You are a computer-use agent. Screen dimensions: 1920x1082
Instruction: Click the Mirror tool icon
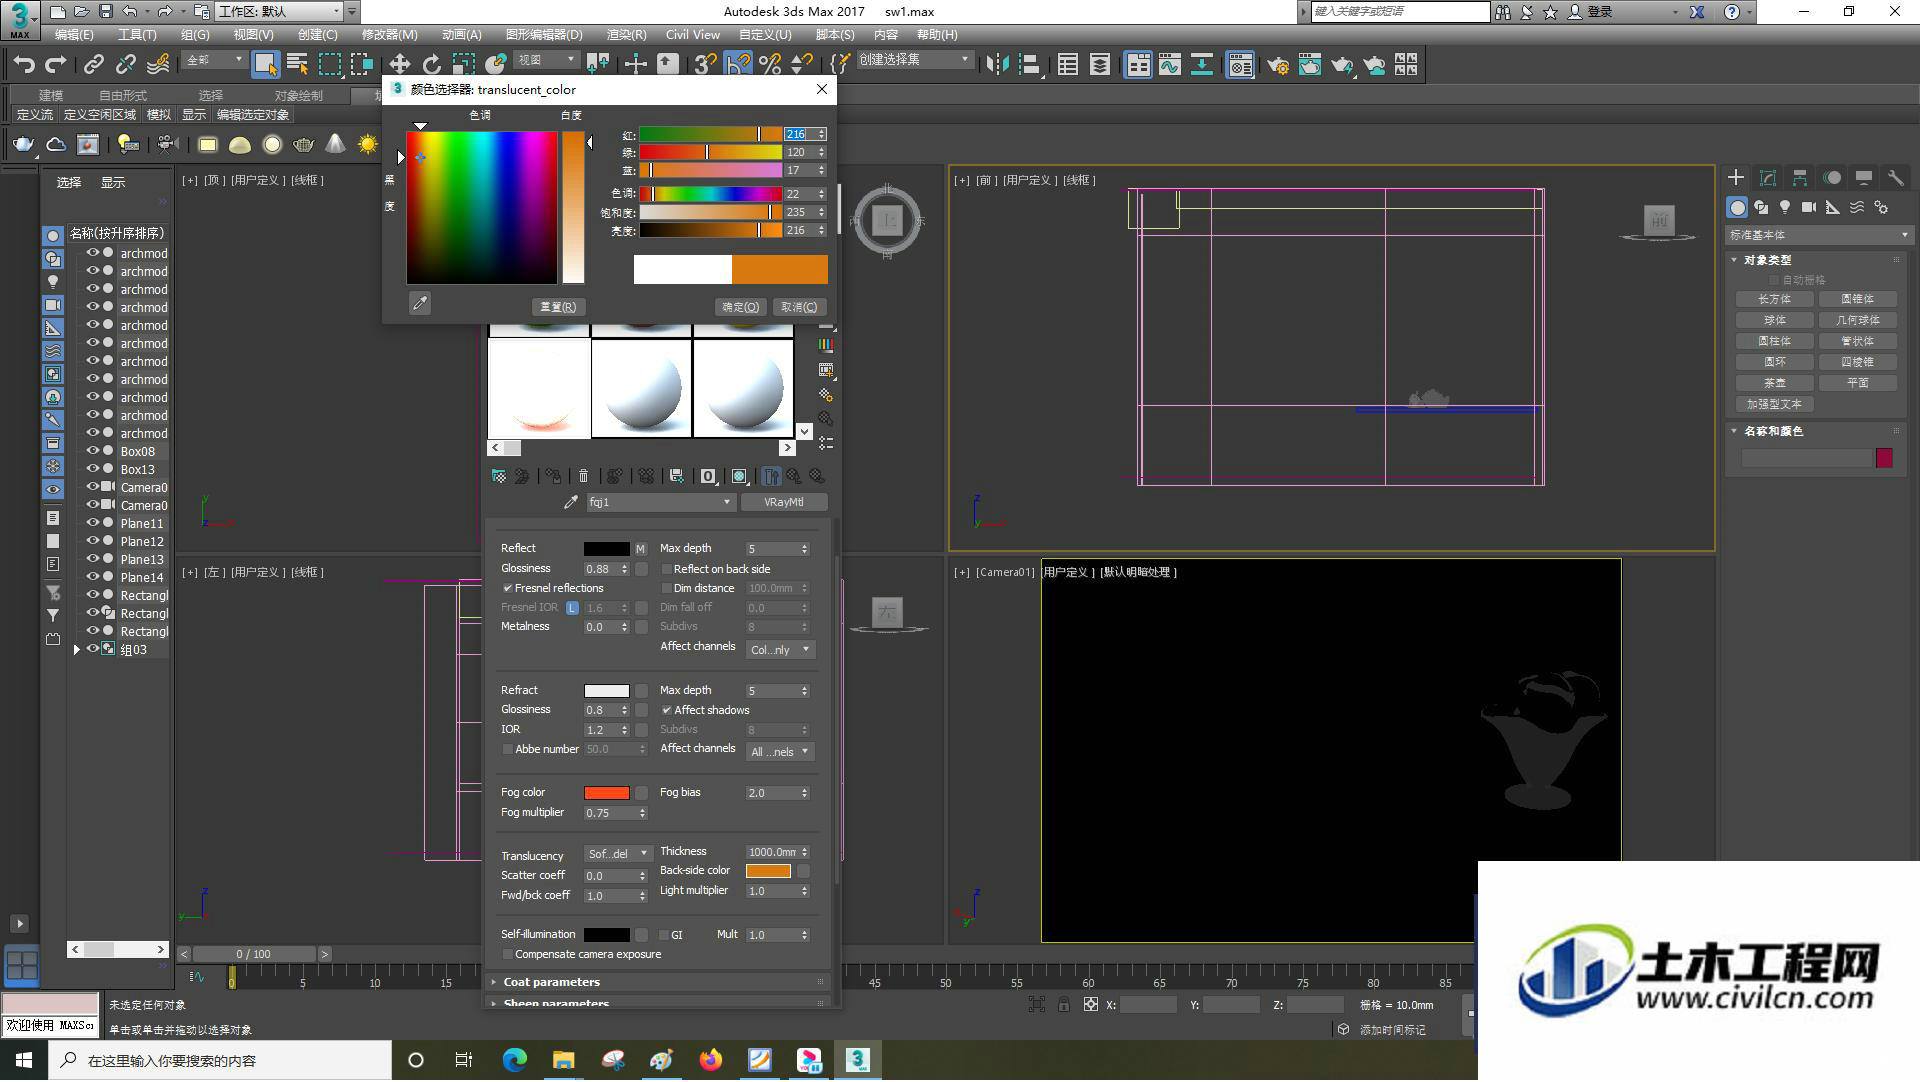point(997,65)
